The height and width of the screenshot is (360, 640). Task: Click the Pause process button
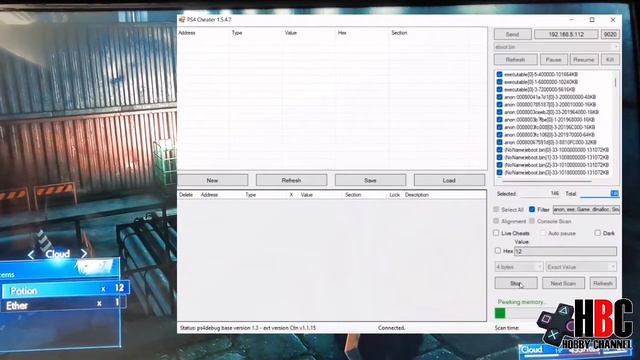553,60
